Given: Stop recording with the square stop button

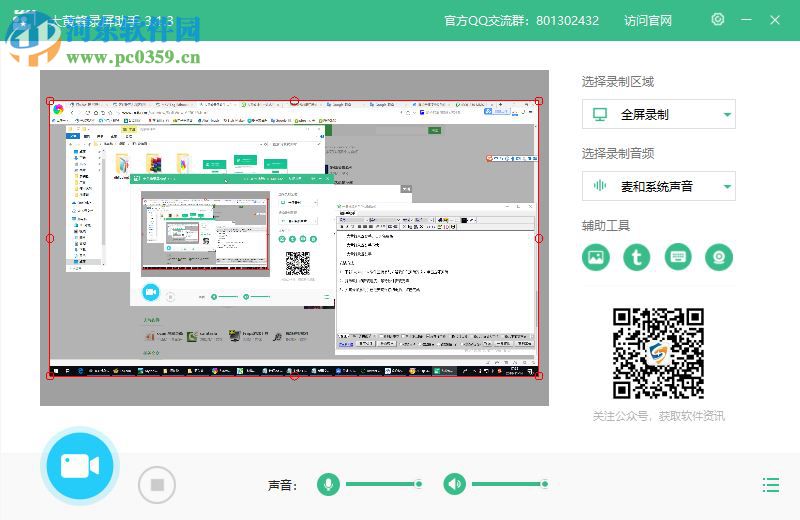Looking at the screenshot, I should [x=157, y=485].
